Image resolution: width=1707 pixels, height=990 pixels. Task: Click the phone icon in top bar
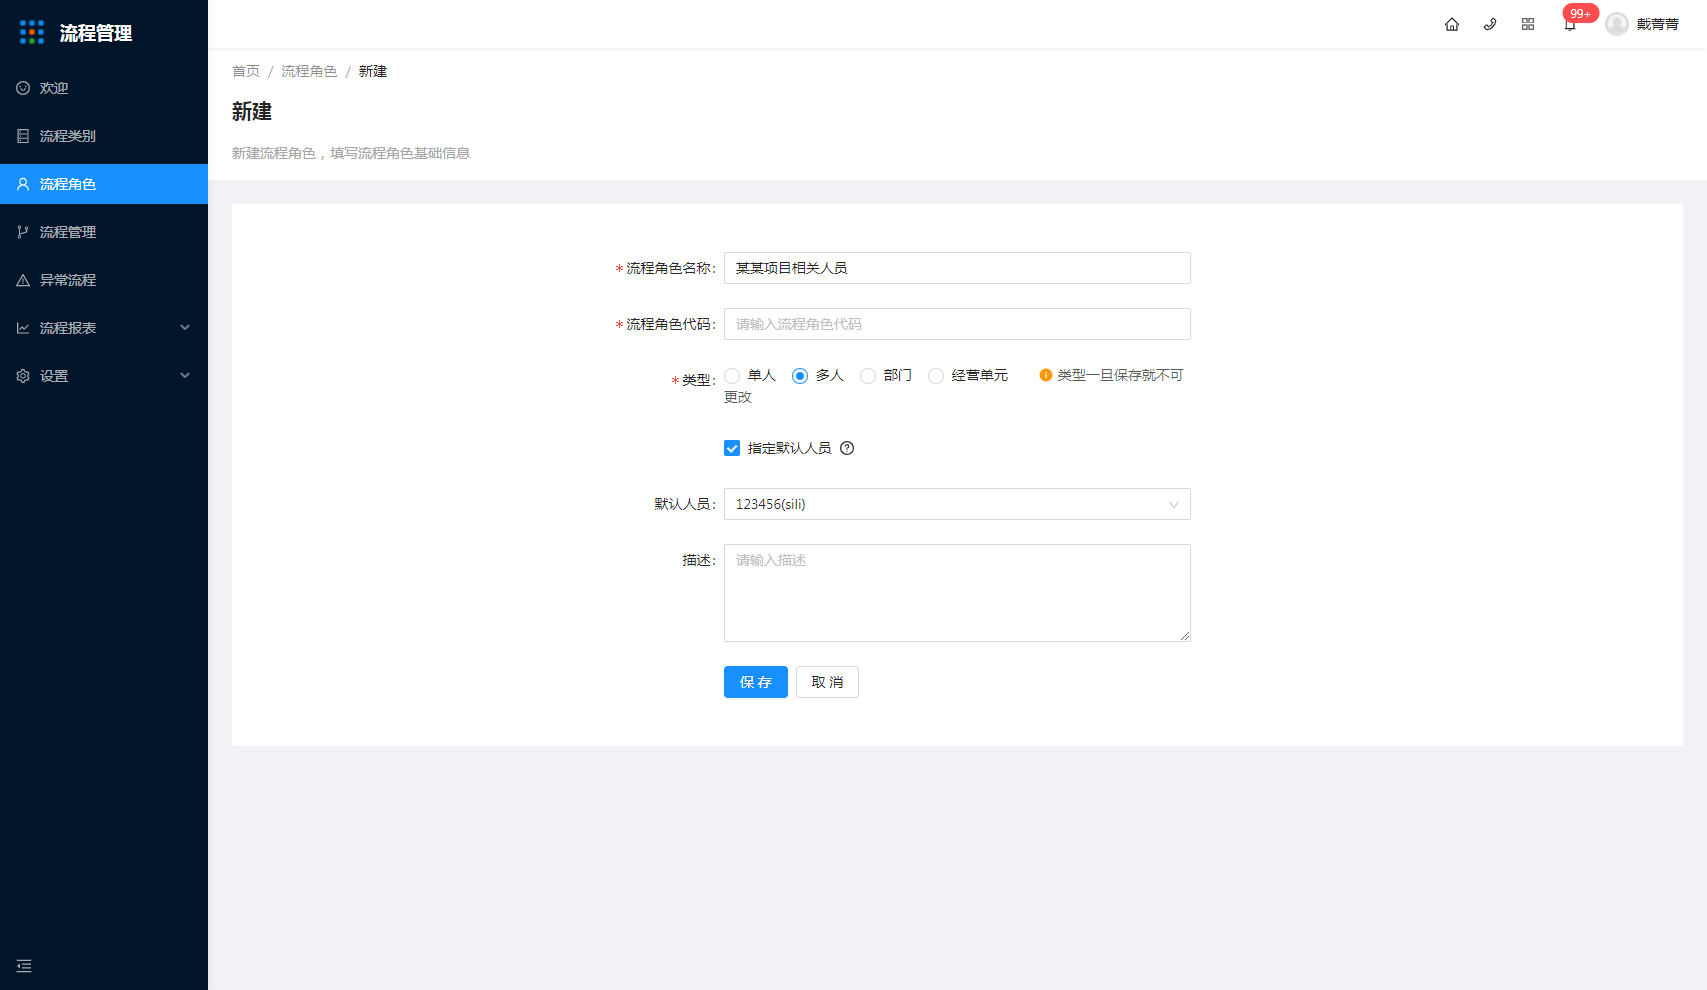1490,24
